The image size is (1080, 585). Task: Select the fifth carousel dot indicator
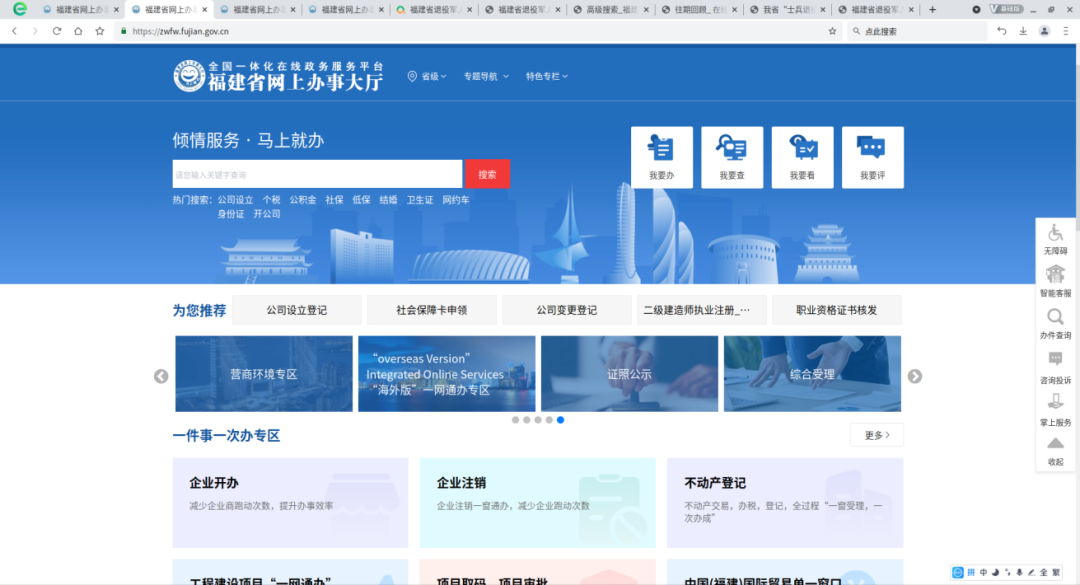[x=560, y=420]
